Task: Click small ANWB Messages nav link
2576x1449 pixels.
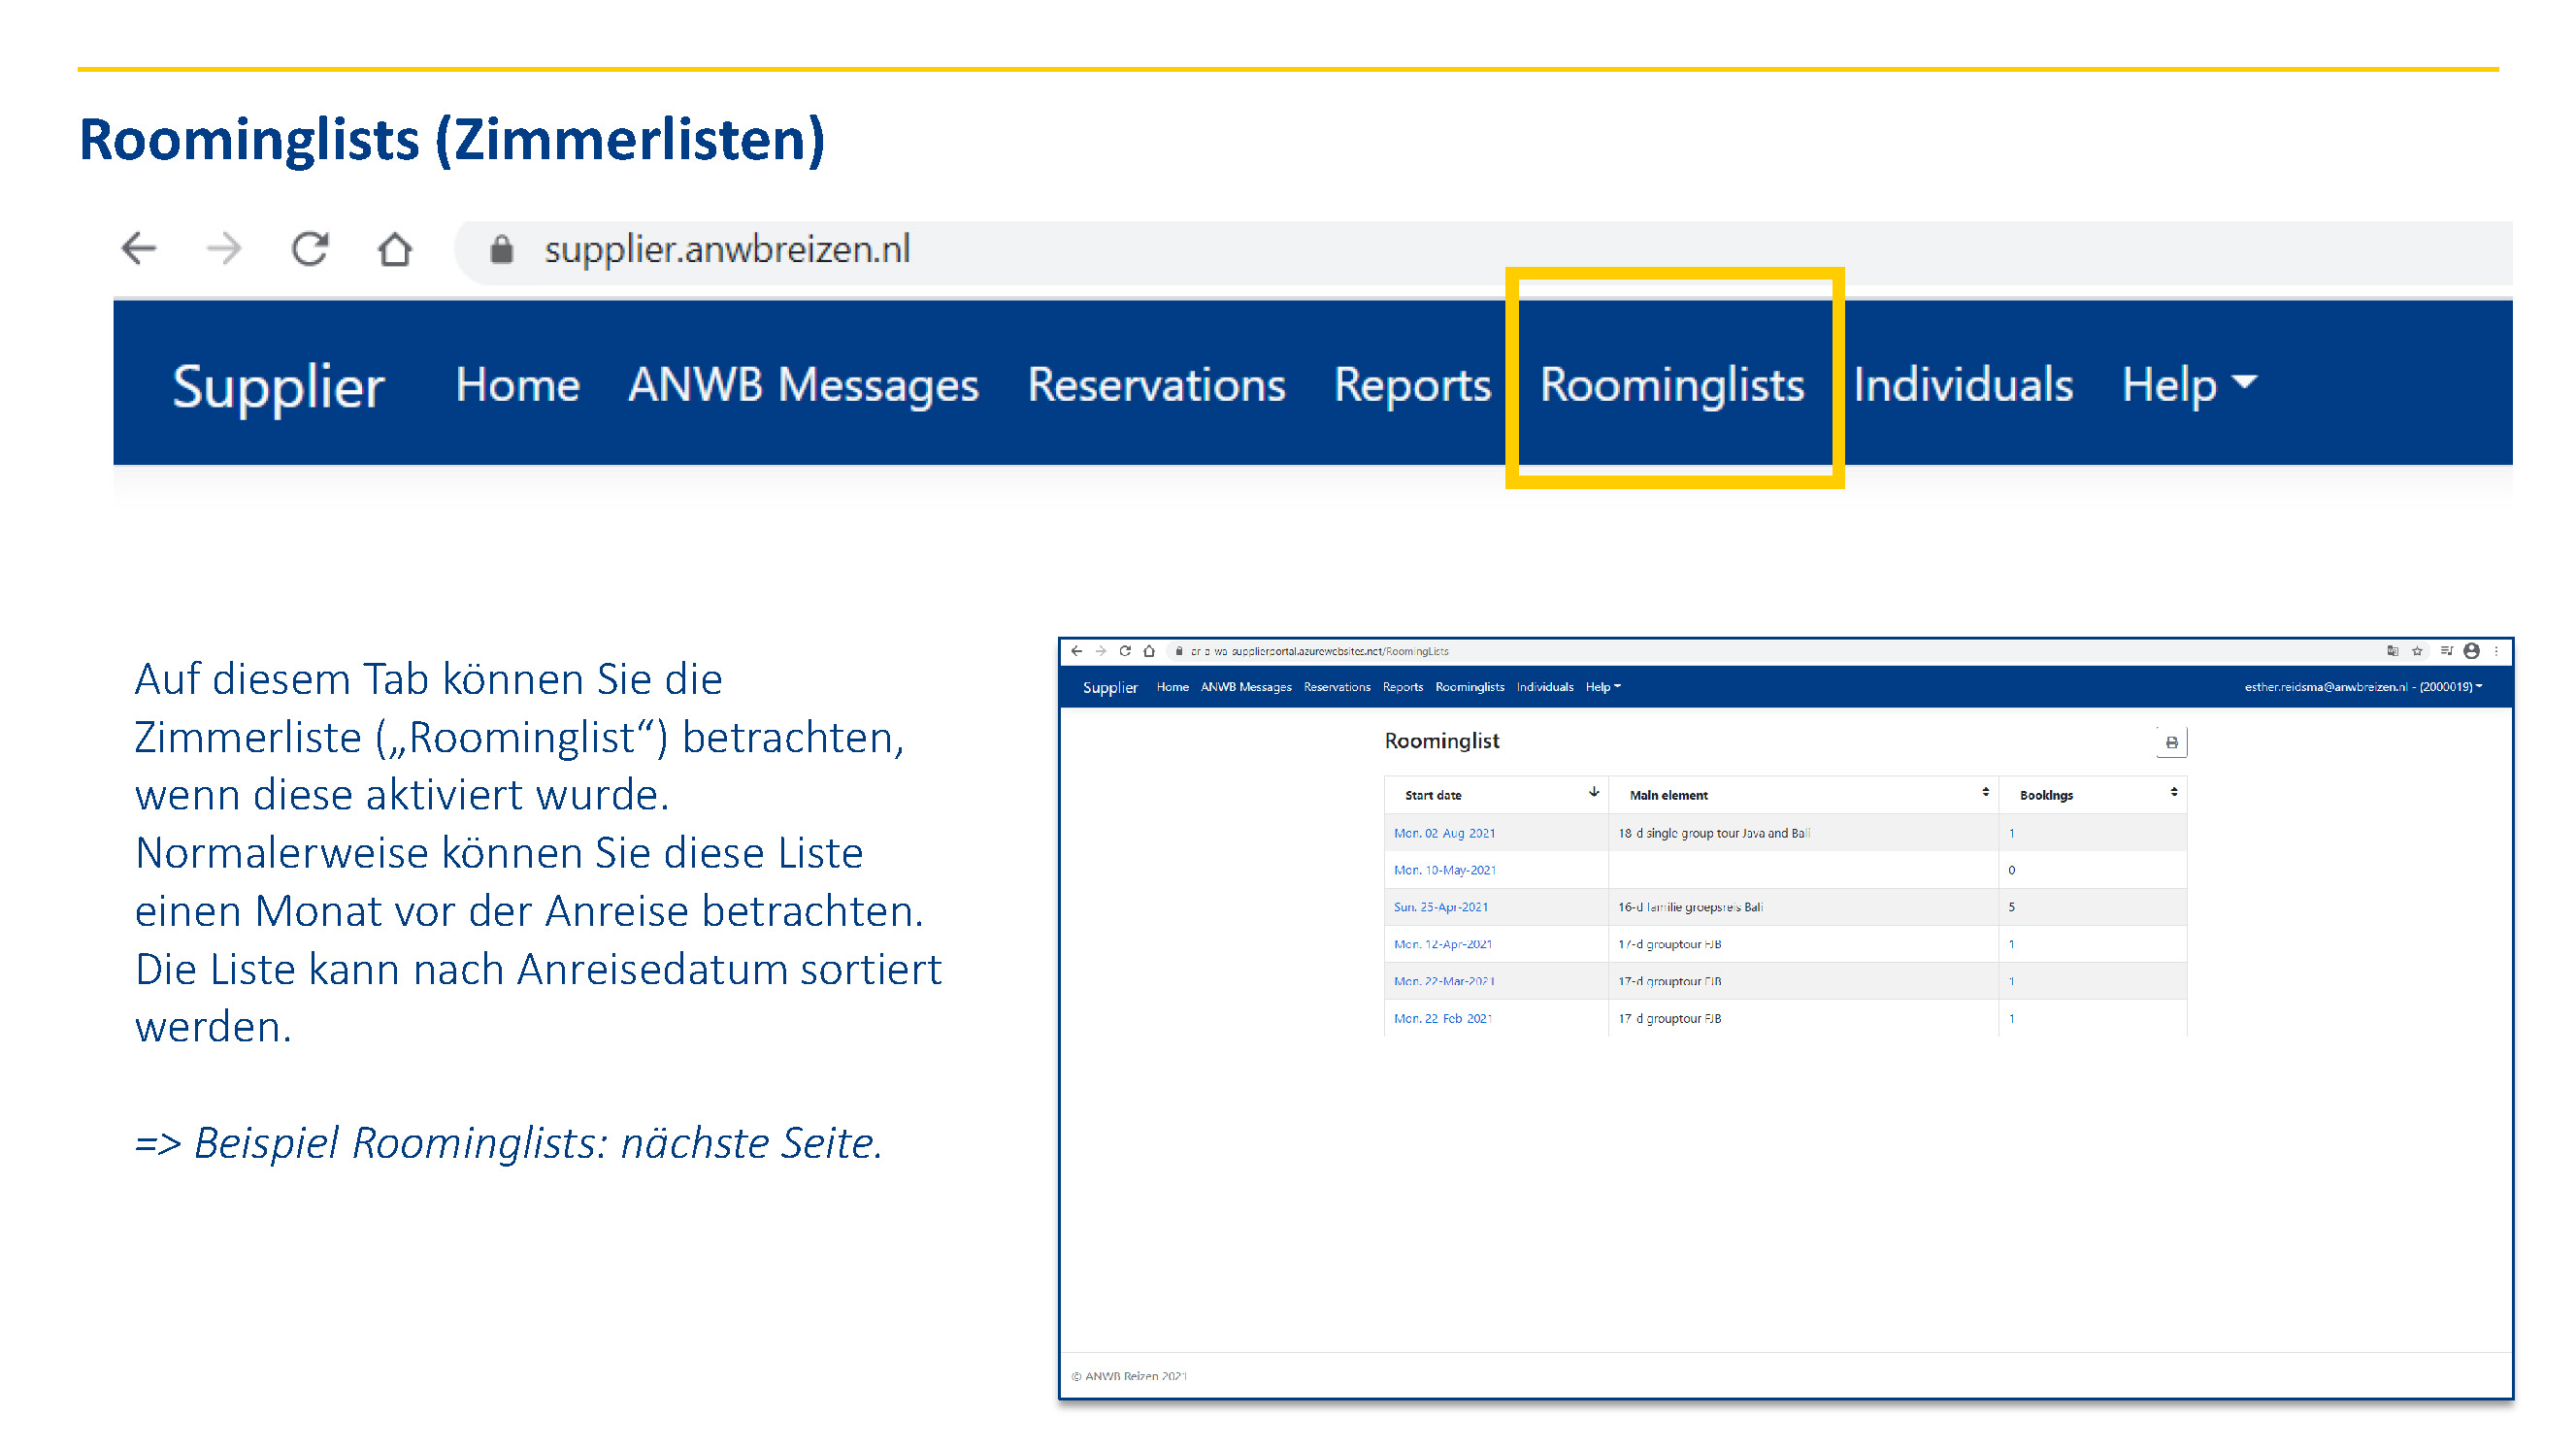Action: click(x=1246, y=687)
